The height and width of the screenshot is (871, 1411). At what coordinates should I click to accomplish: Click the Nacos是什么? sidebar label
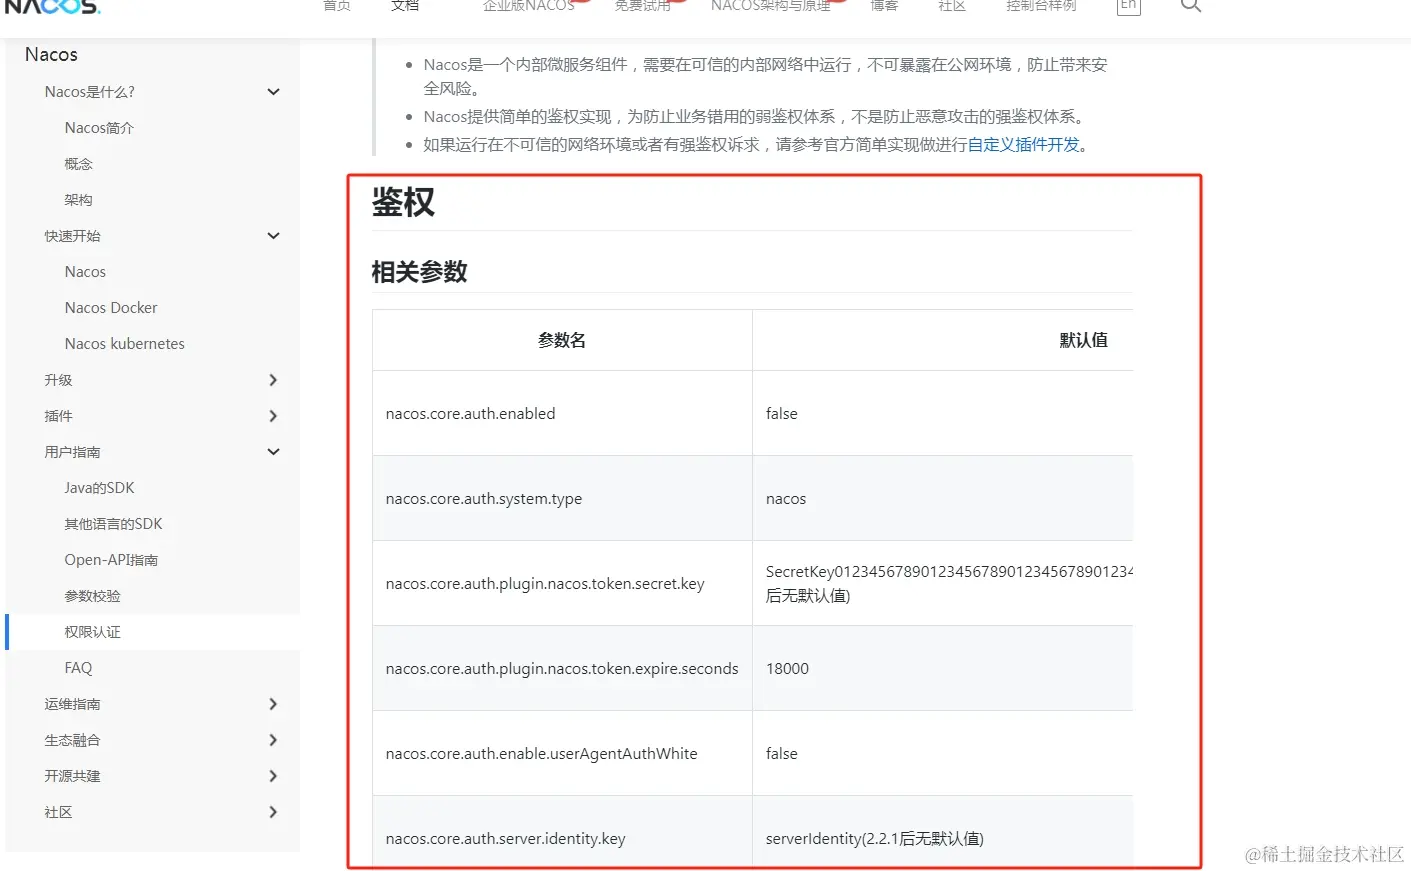[x=89, y=92]
